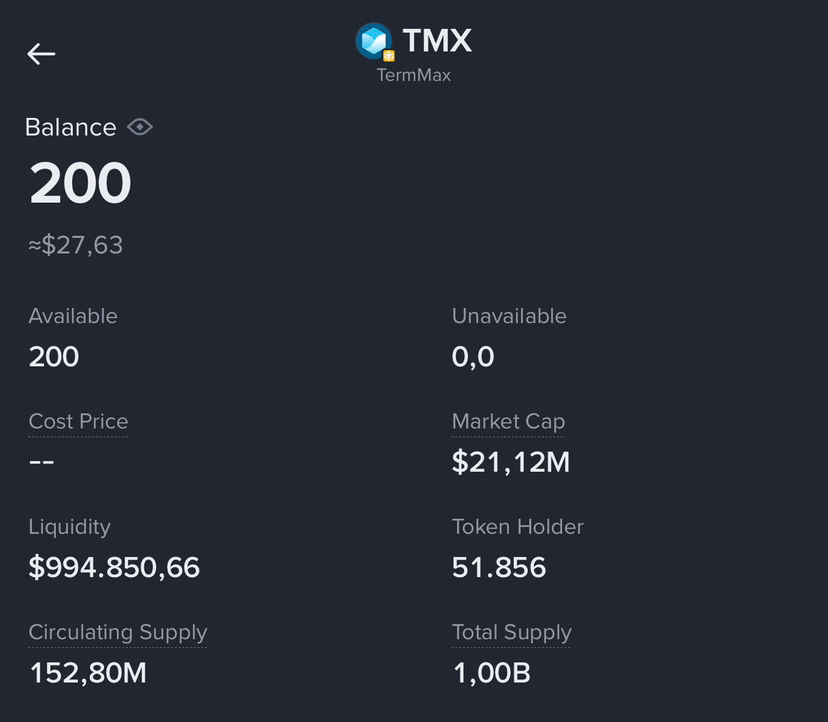Click the Available amount of 200
The width and height of the screenshot is (828, 722).
click(x=54, y=357)
